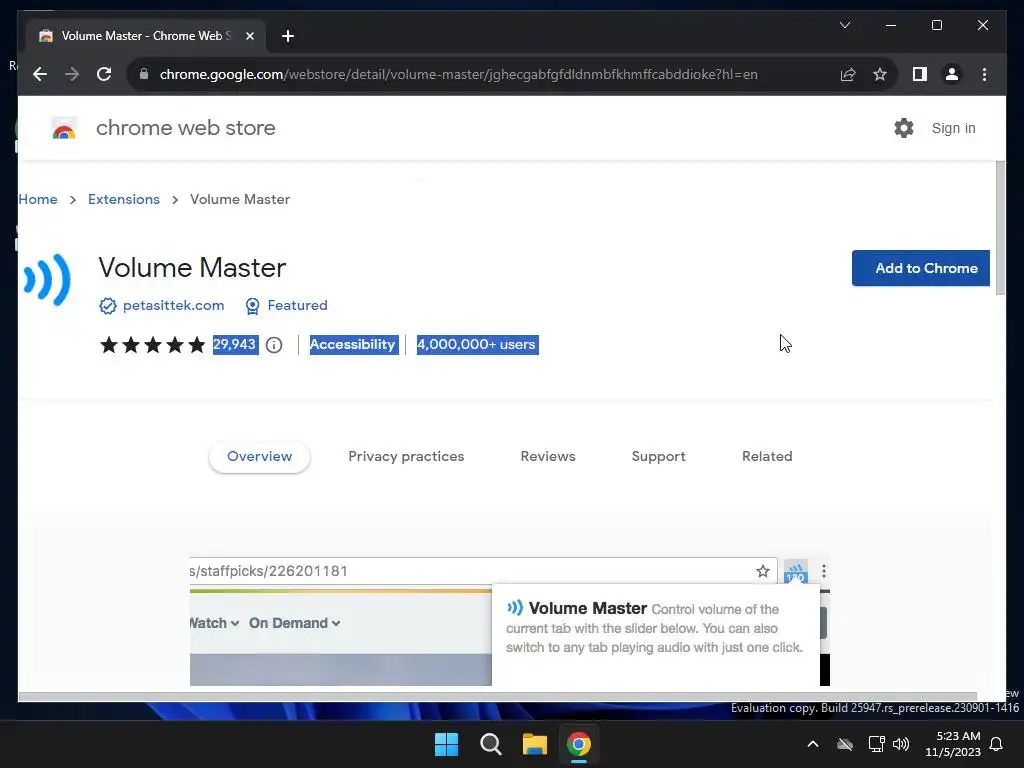Go to the Extensions breadcrumb

click(x=123, y=199)
